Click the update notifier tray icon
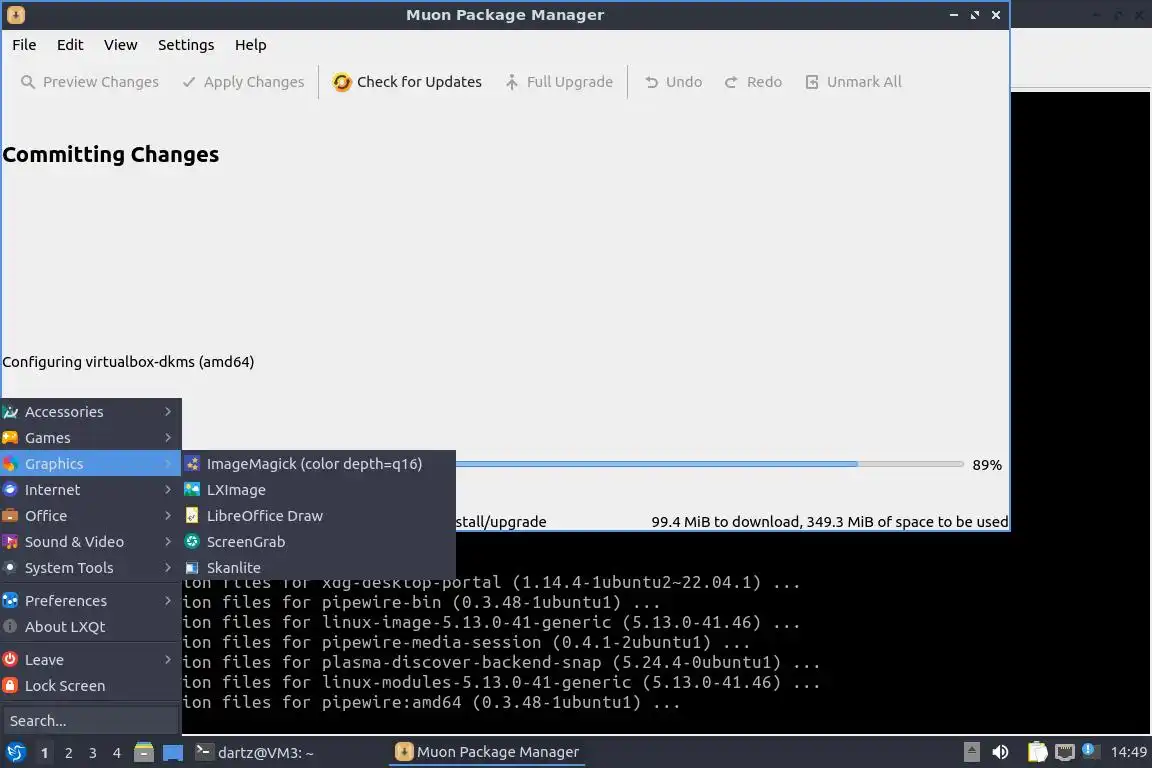This screenshot has width=1152, height=768. tap(1090, 750)
